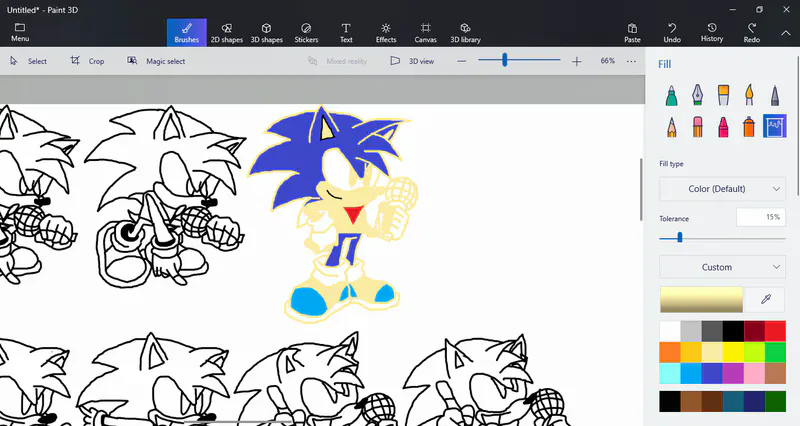This screenshot has height=426, width=800.
Task: Select the Oil brush
Action: point(723,95)
